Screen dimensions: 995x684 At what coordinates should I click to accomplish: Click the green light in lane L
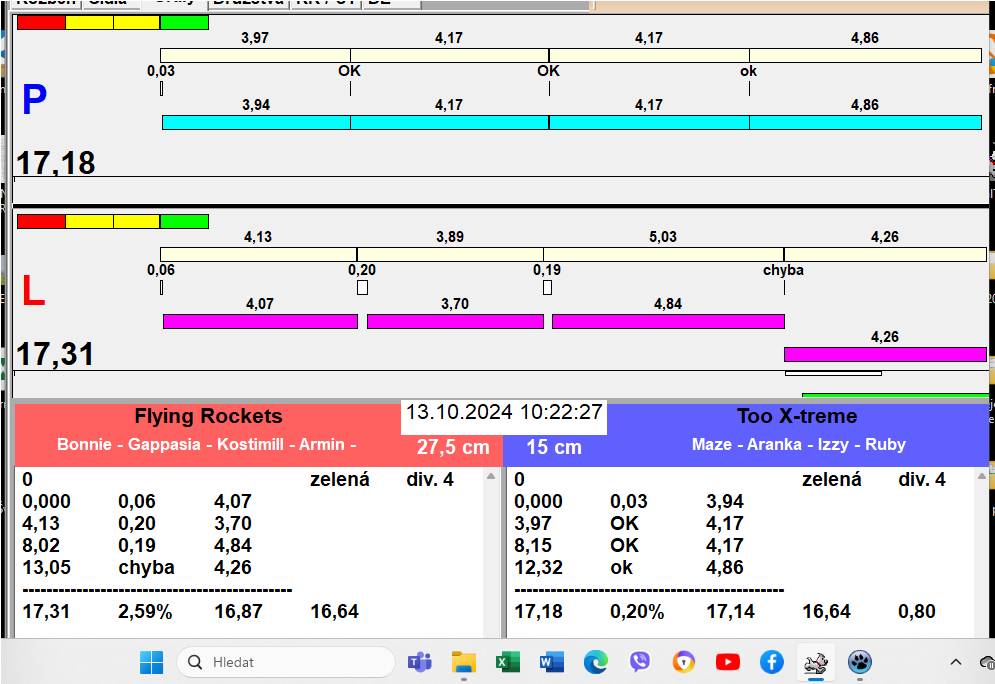184,221
